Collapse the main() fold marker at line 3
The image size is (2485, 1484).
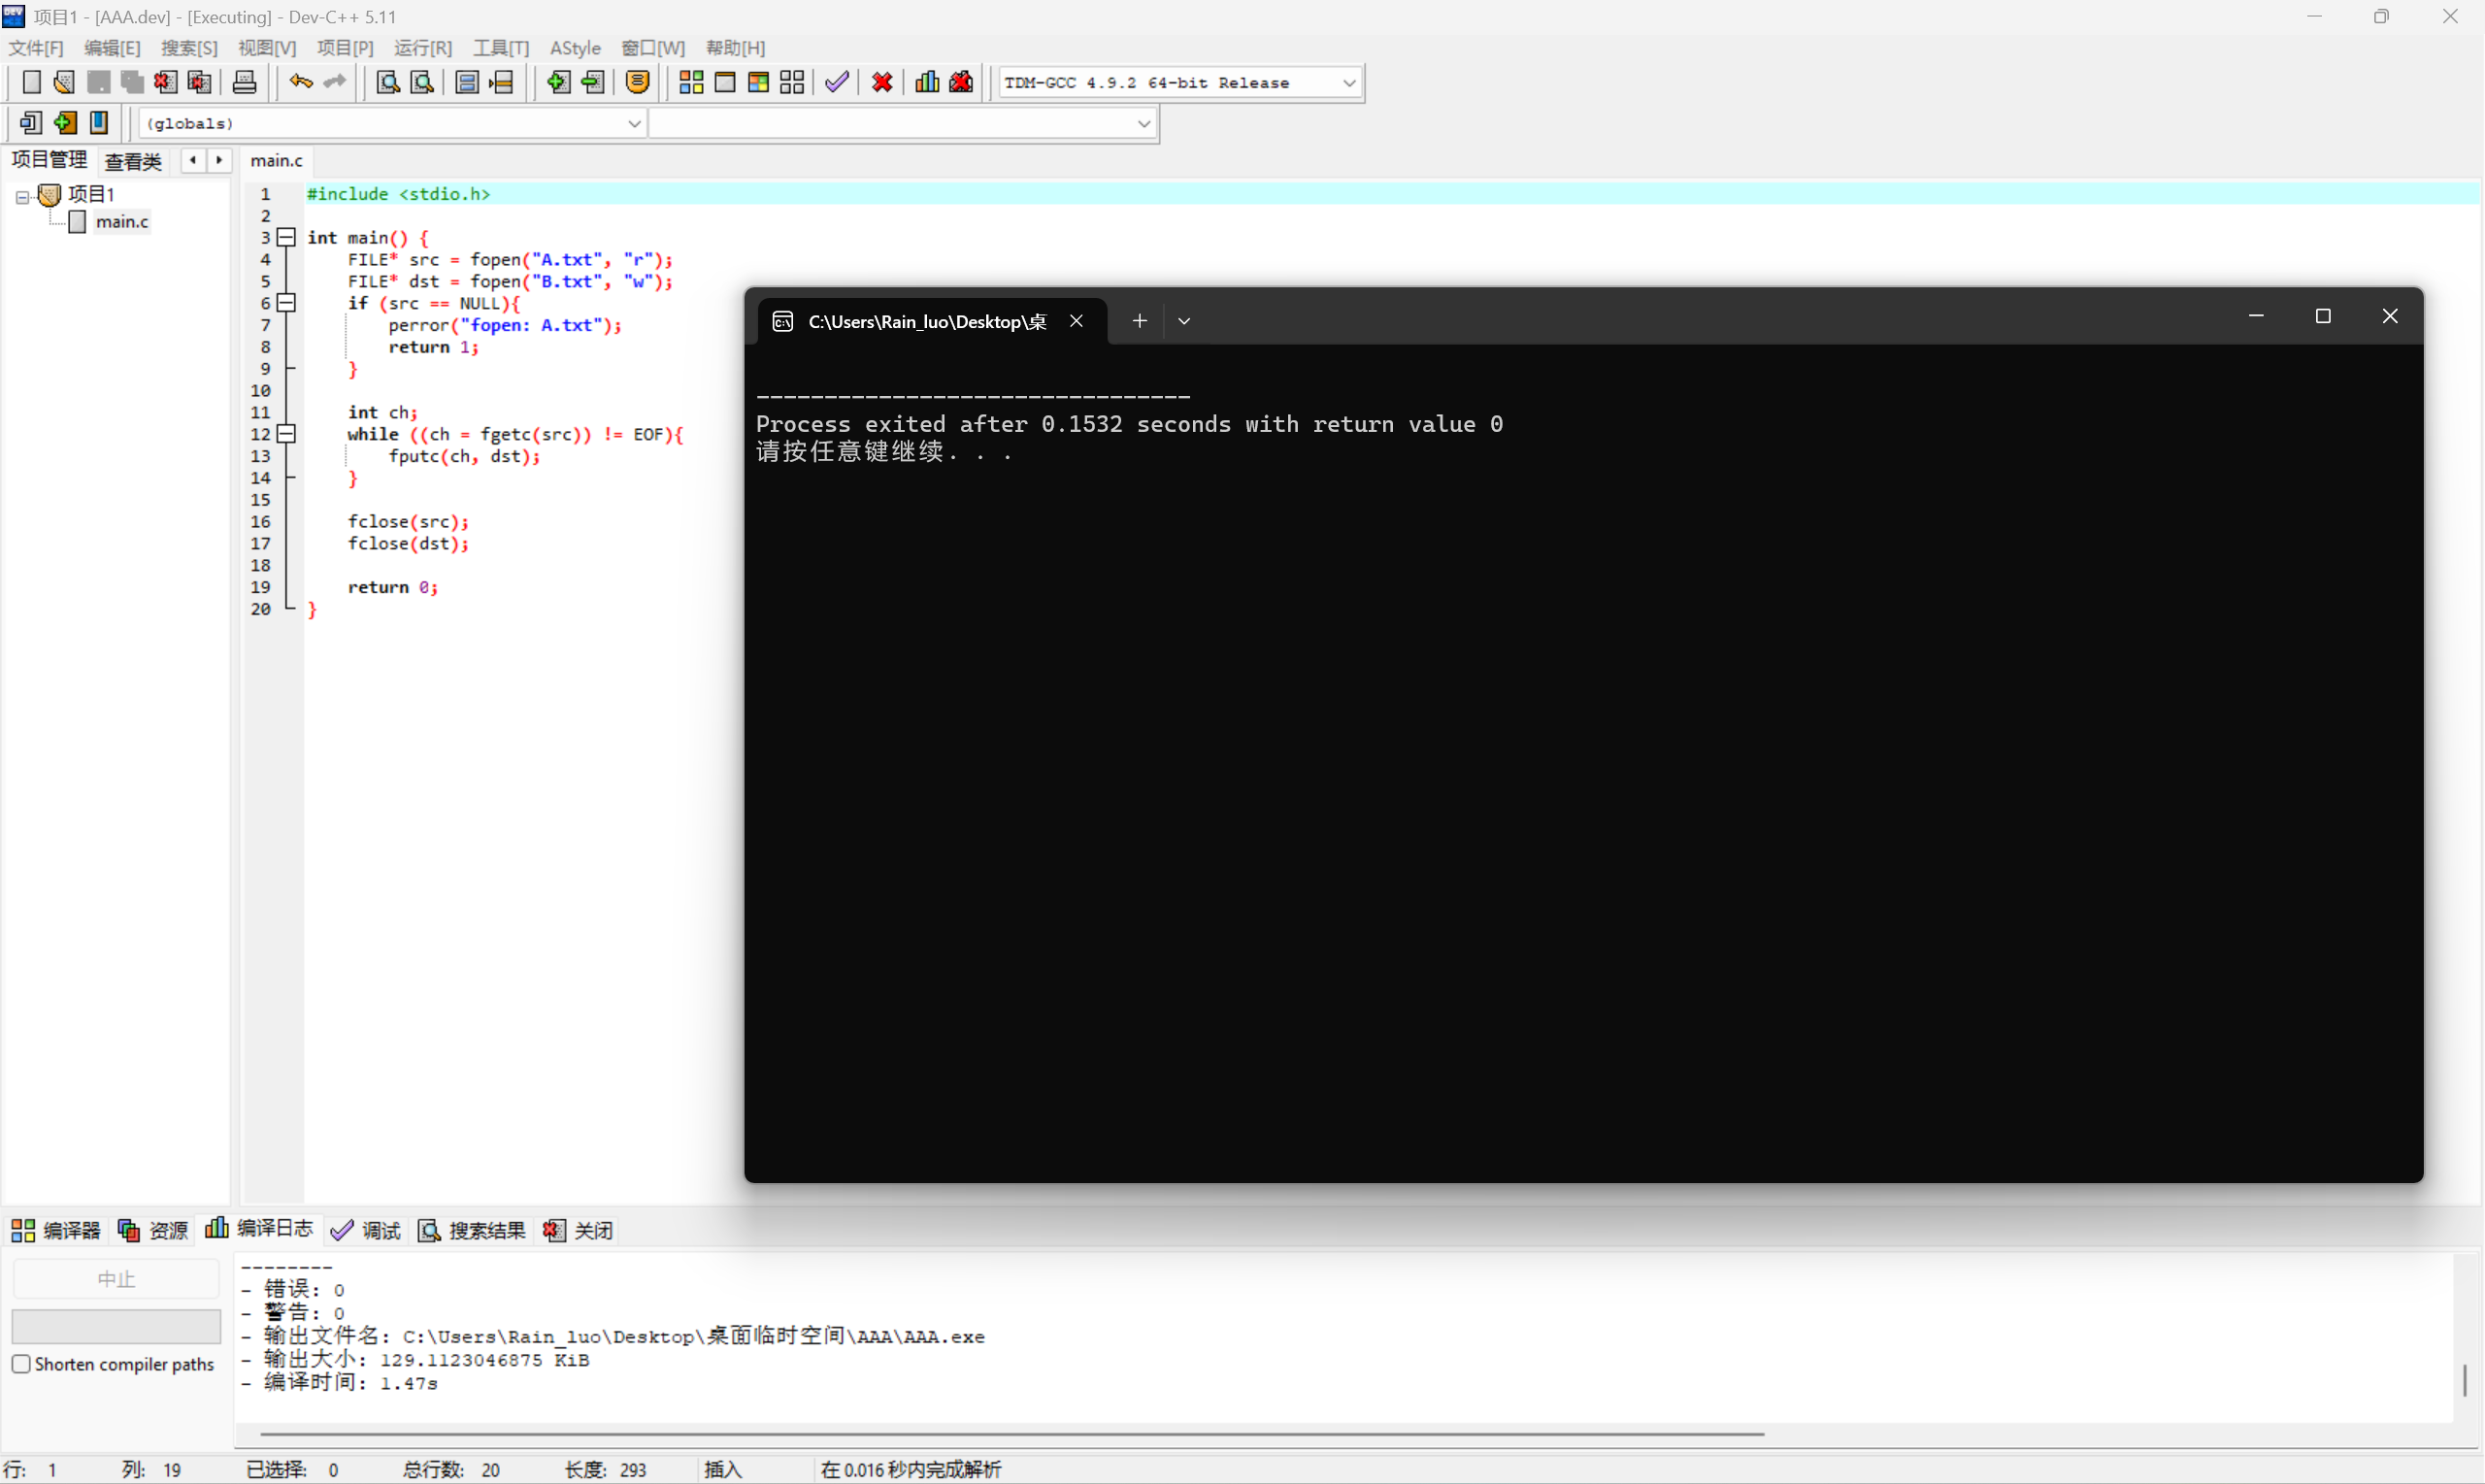click(x=287, y=237)
